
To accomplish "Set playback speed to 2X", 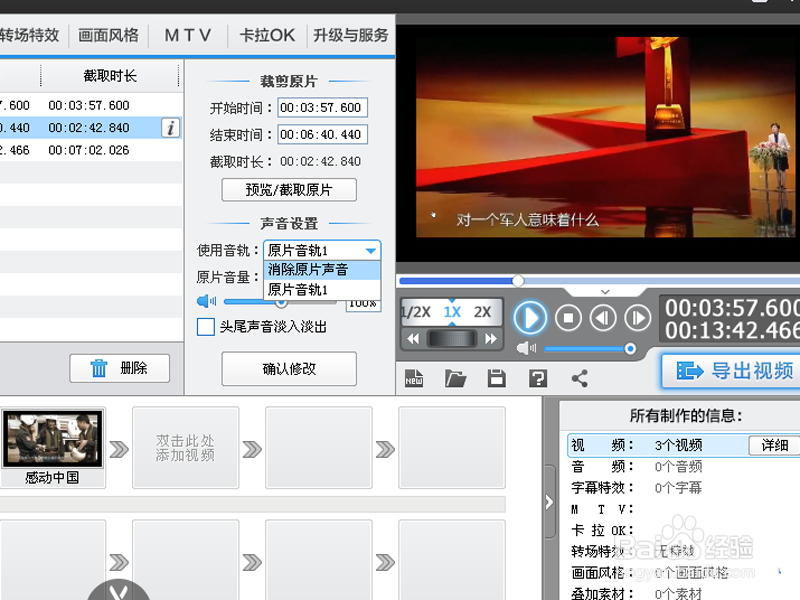I will coord(482,312).
